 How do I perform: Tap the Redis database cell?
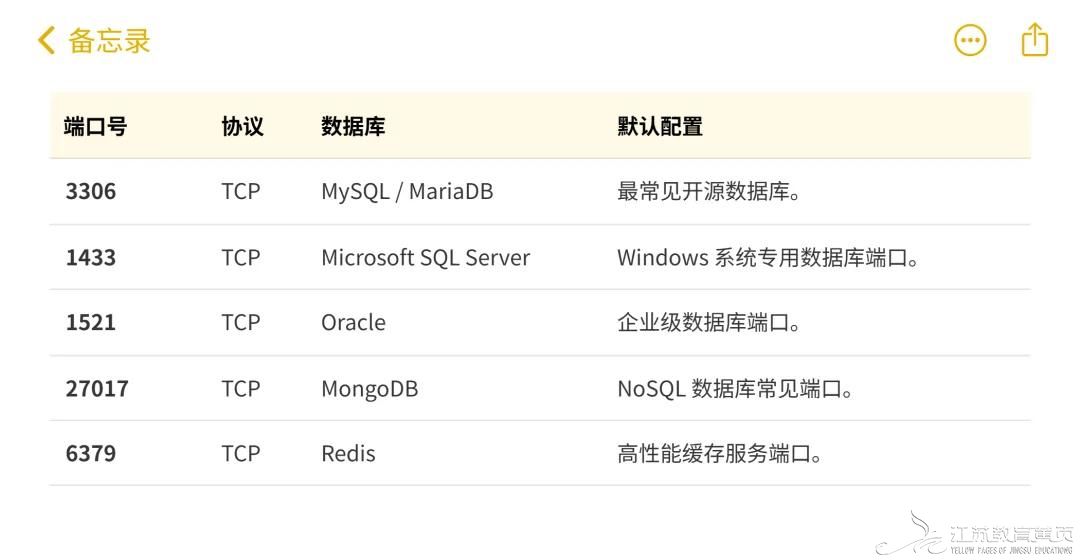click(x=348, y=454)
